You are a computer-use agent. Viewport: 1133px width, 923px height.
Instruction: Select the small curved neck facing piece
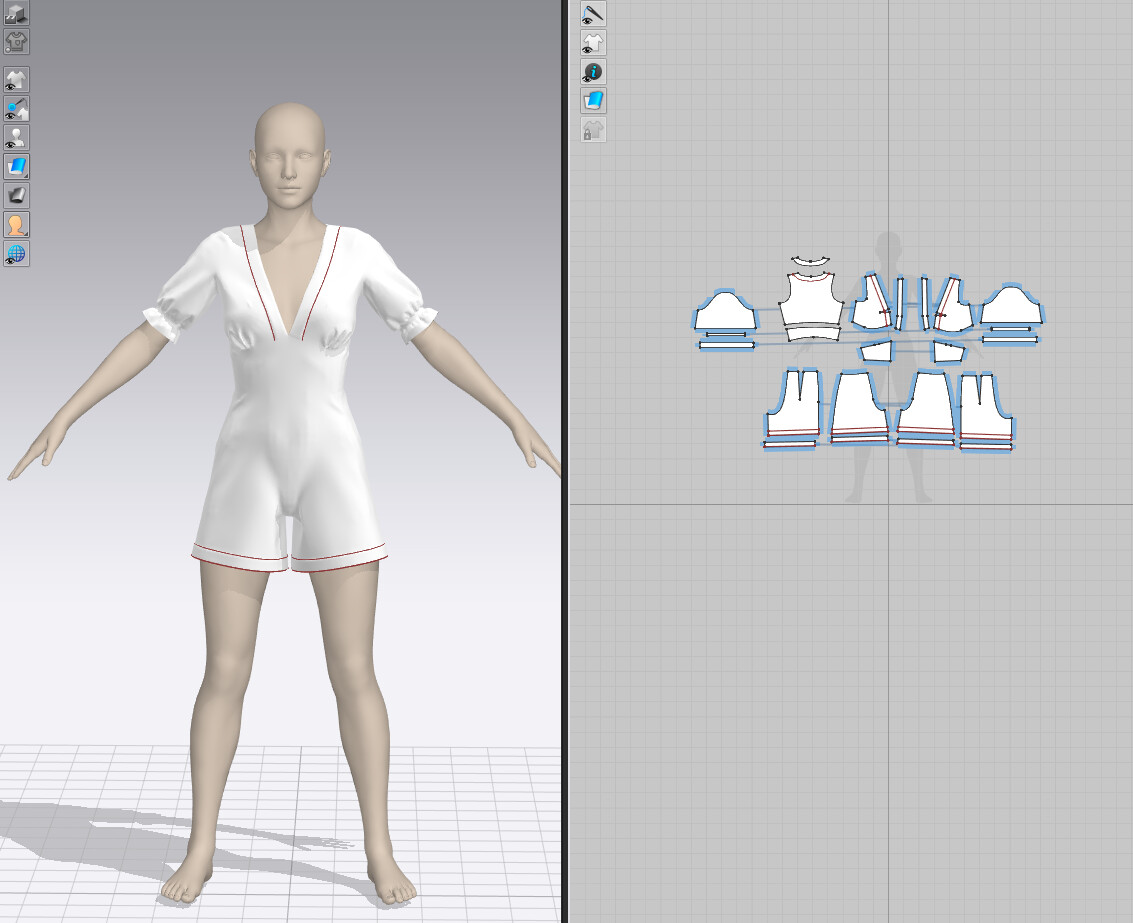(810, 260)
